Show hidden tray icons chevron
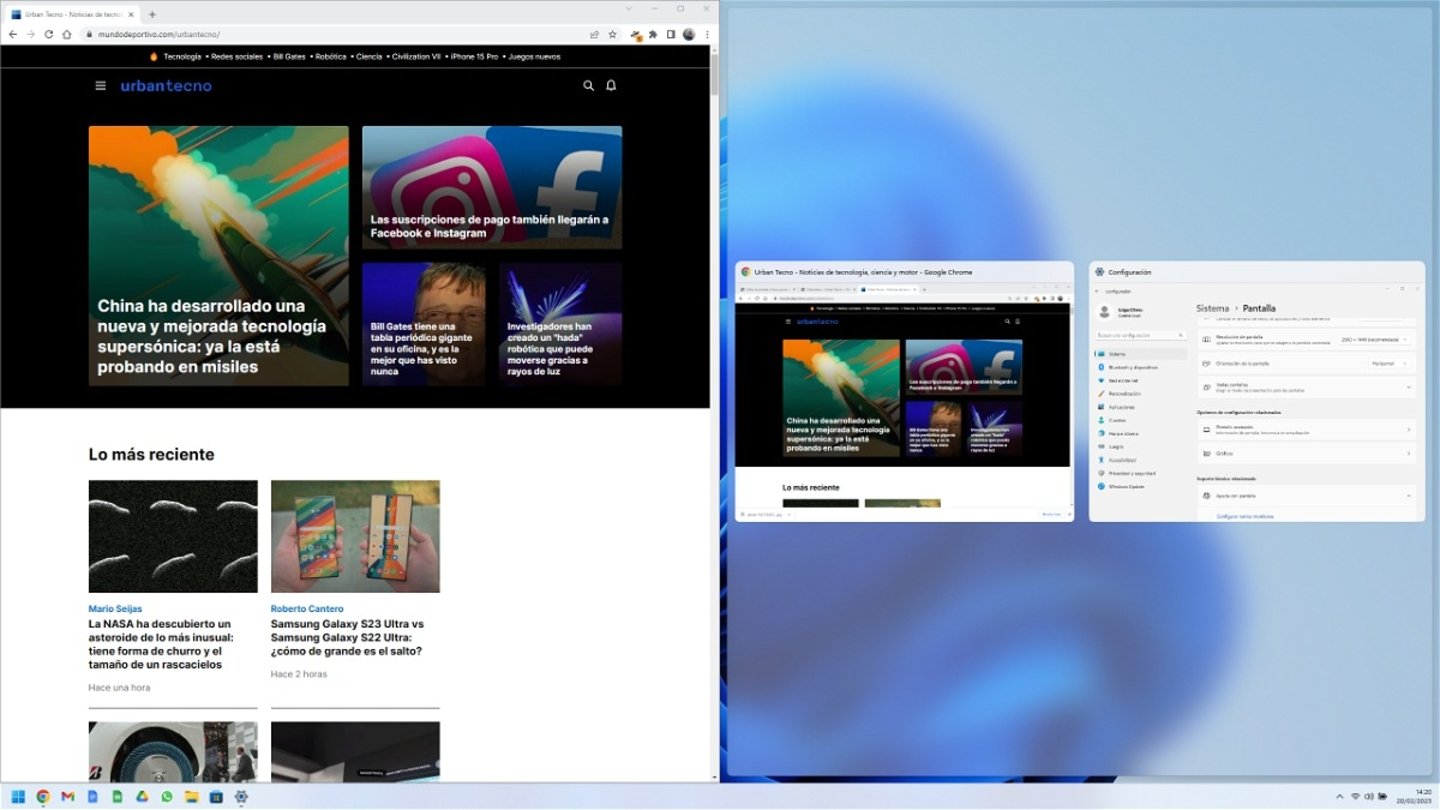The height and width of the screenshot is (810, 1440). coord(1340,797)
